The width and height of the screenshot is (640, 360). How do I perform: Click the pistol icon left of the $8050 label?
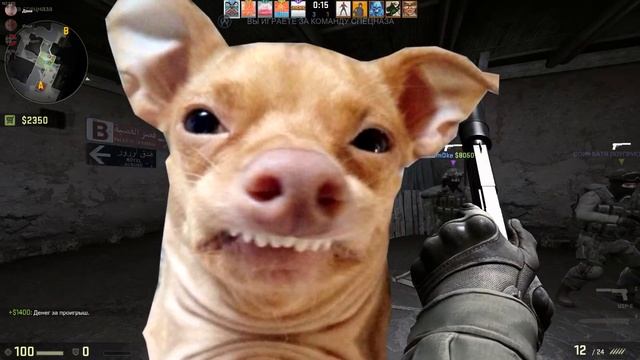pyautogui.click(x=452, y=147)
